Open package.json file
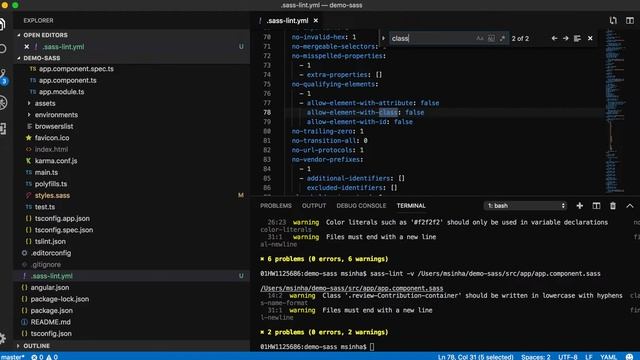The height and width of the screenshot is (360, 640). (51, 311)
